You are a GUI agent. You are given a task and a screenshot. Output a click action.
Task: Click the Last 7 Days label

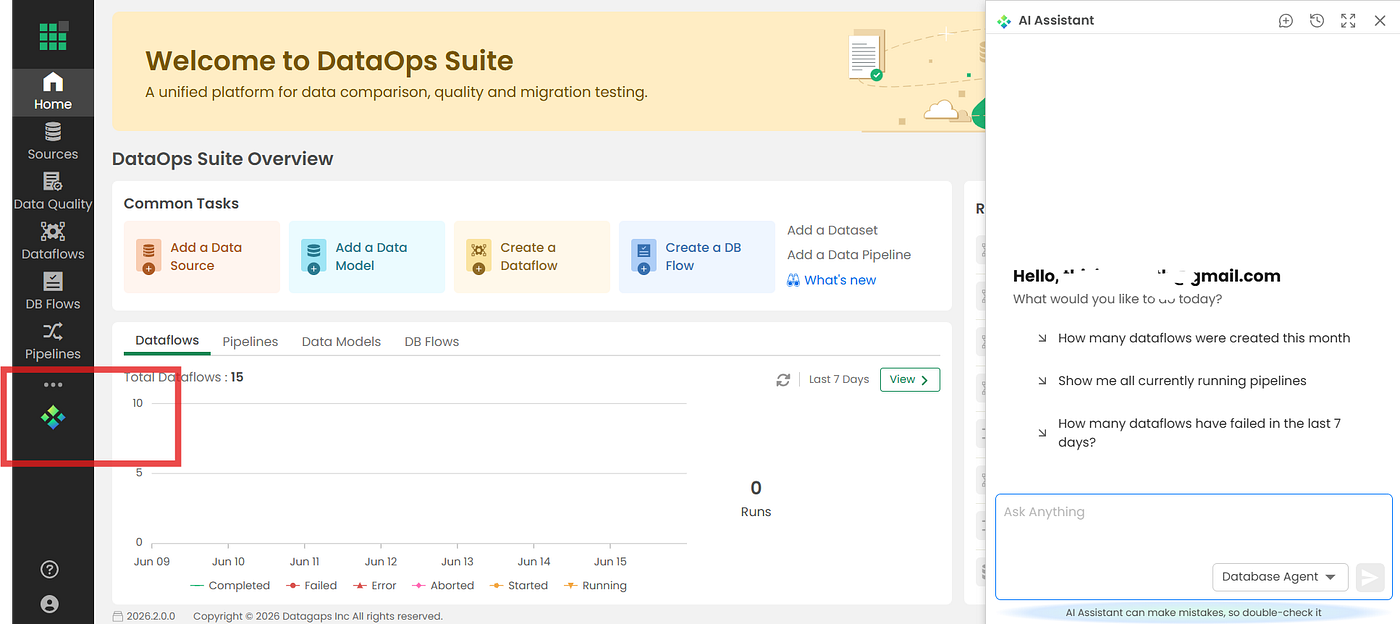tap(839, 380)
